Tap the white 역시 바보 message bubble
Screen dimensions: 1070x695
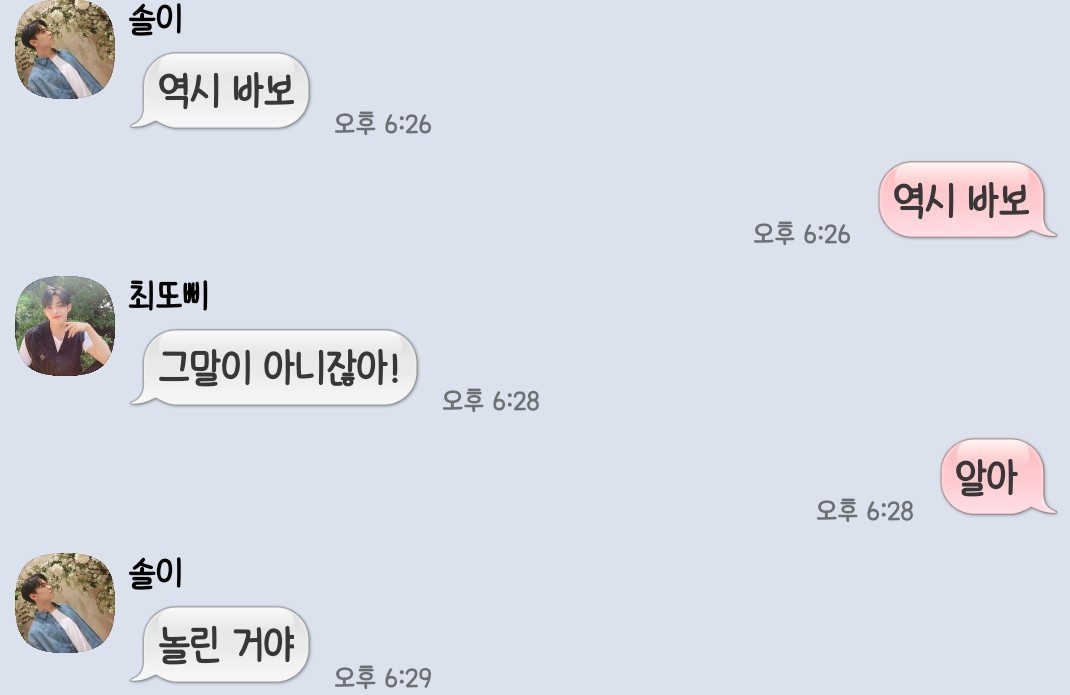[220, 90]
